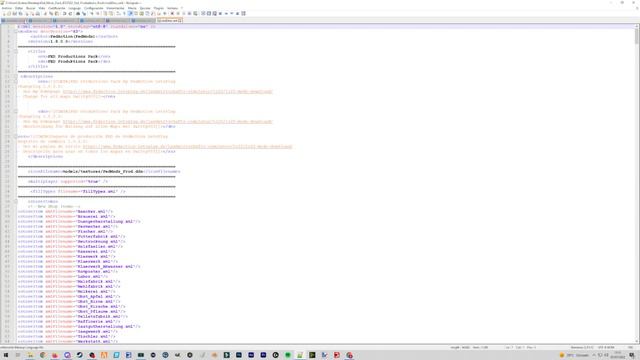Create a new document from toolbar
This screenshot has height=360, width=640.
[x=4, y=13]
